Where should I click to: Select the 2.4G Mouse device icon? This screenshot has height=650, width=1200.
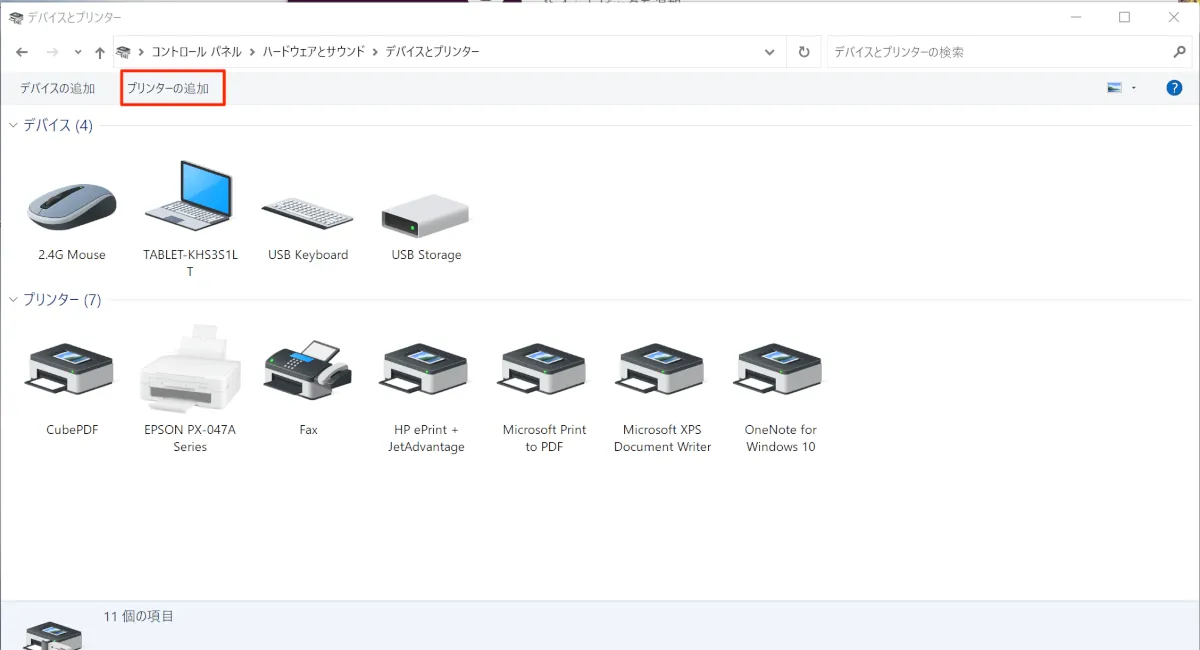71,206
